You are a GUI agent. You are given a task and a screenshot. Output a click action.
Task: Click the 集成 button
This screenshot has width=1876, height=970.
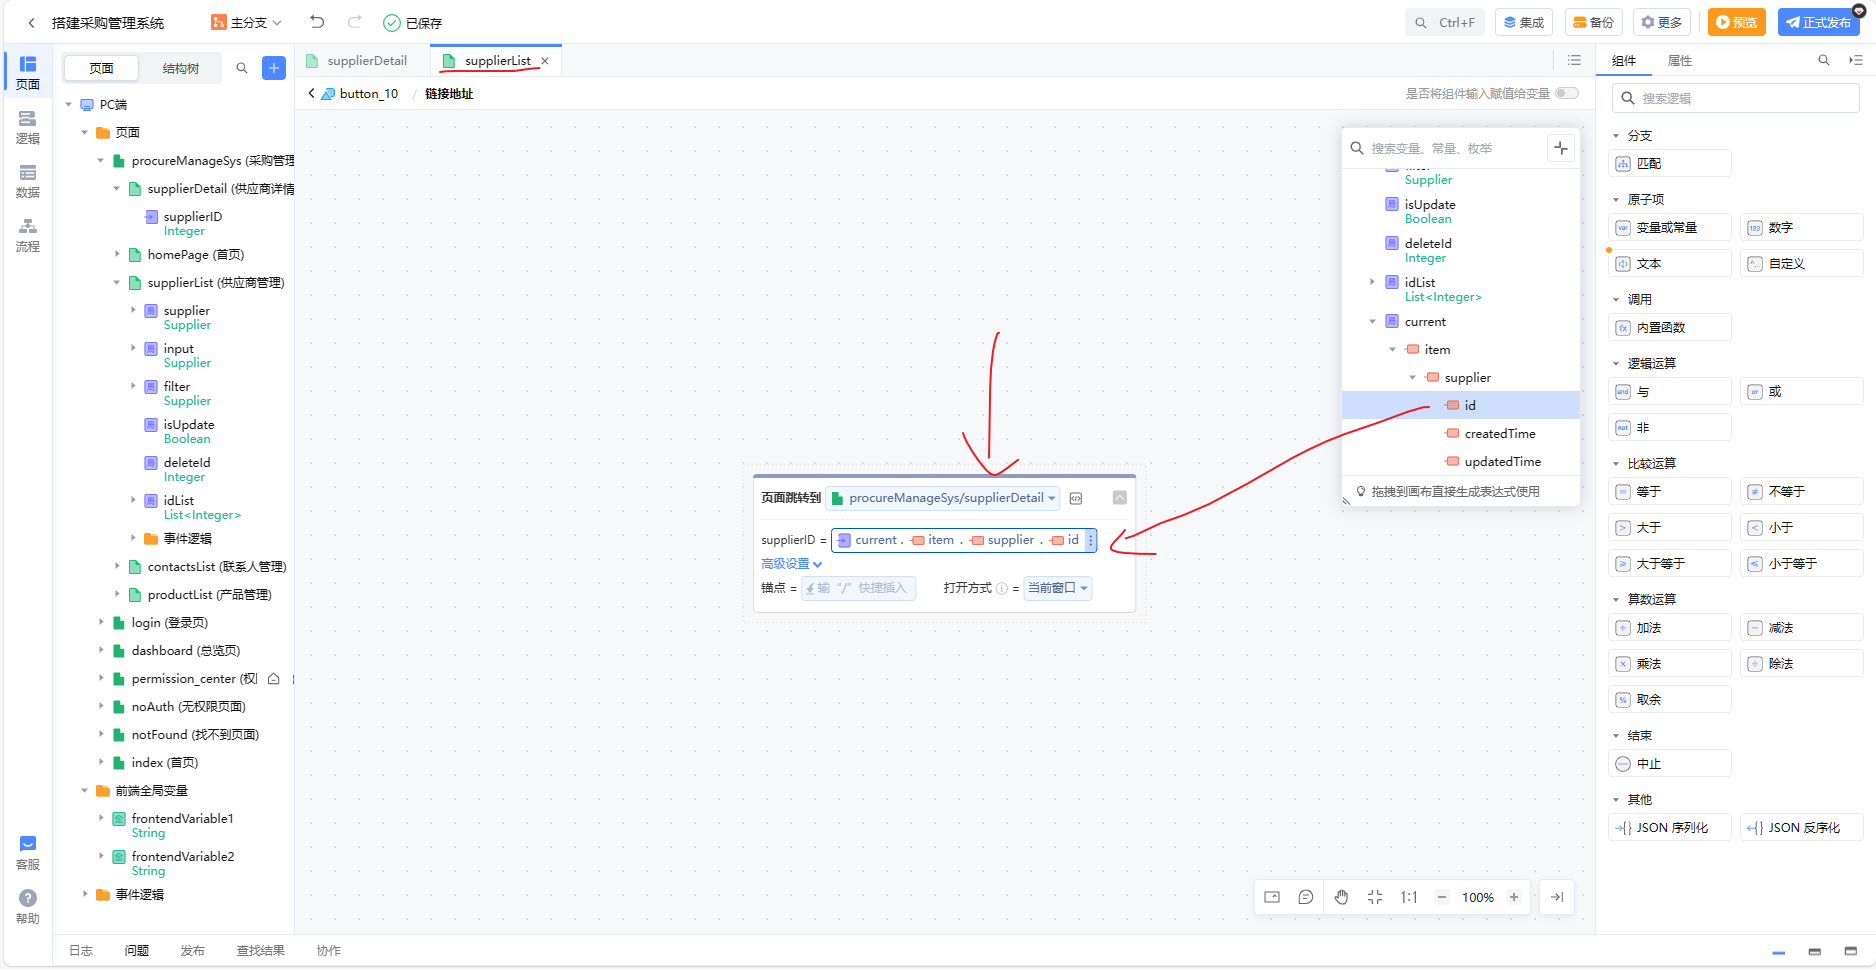click(x=1523, y=22)
